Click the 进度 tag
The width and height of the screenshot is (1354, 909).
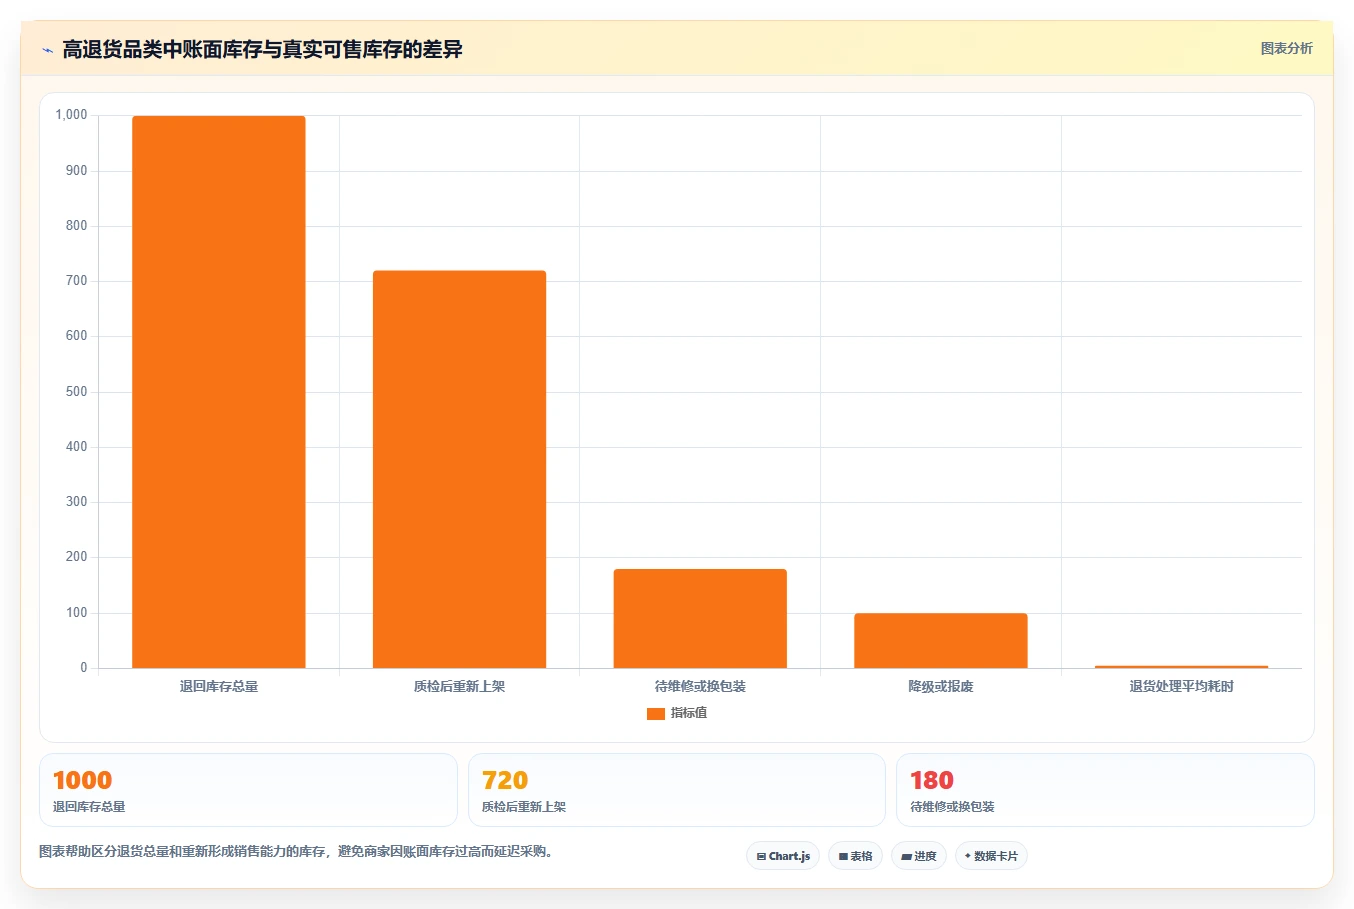pos(919,856)
